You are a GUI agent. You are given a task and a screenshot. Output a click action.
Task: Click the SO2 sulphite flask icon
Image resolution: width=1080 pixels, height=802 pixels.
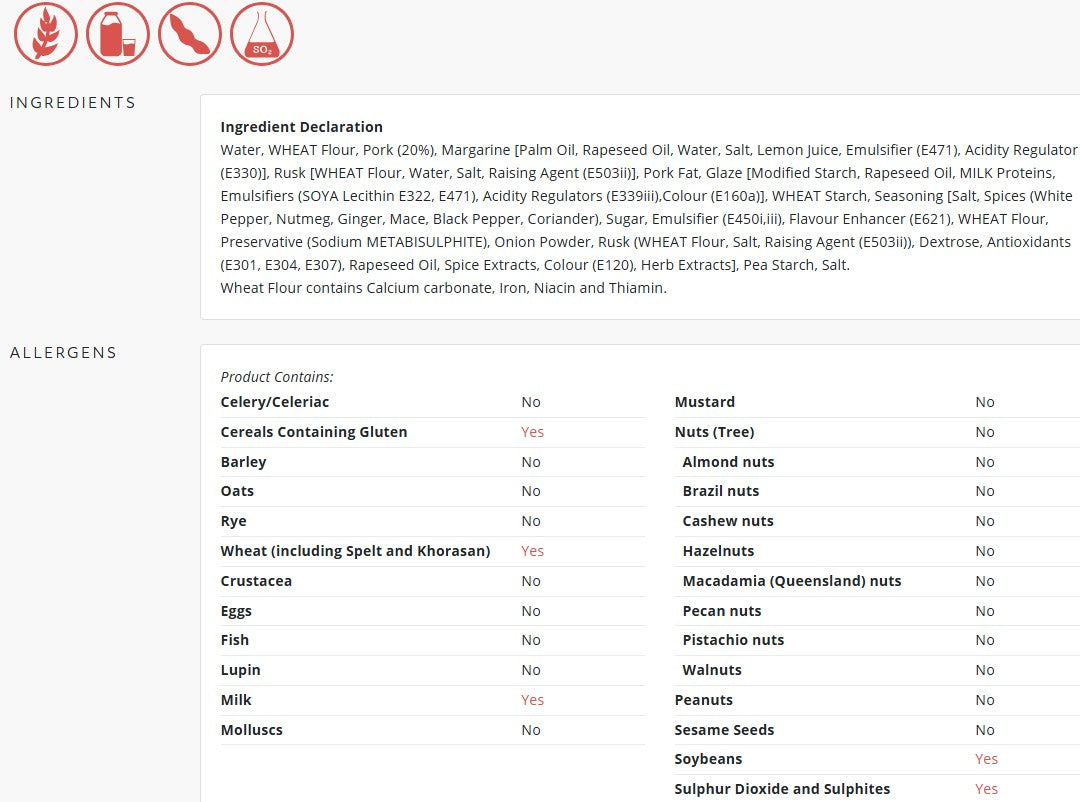pos(262,34)
